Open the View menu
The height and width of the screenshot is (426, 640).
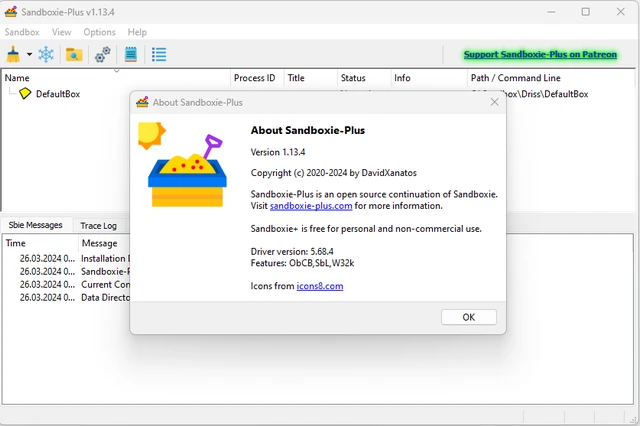pos(62,32)
